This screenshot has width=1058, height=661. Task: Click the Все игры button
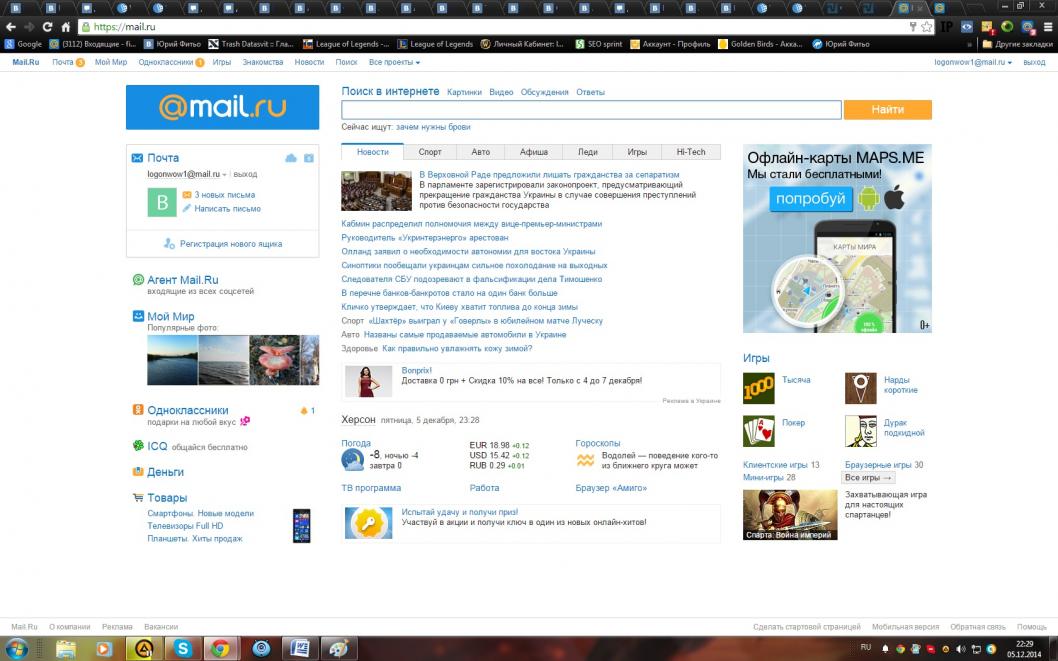[868, 478]
